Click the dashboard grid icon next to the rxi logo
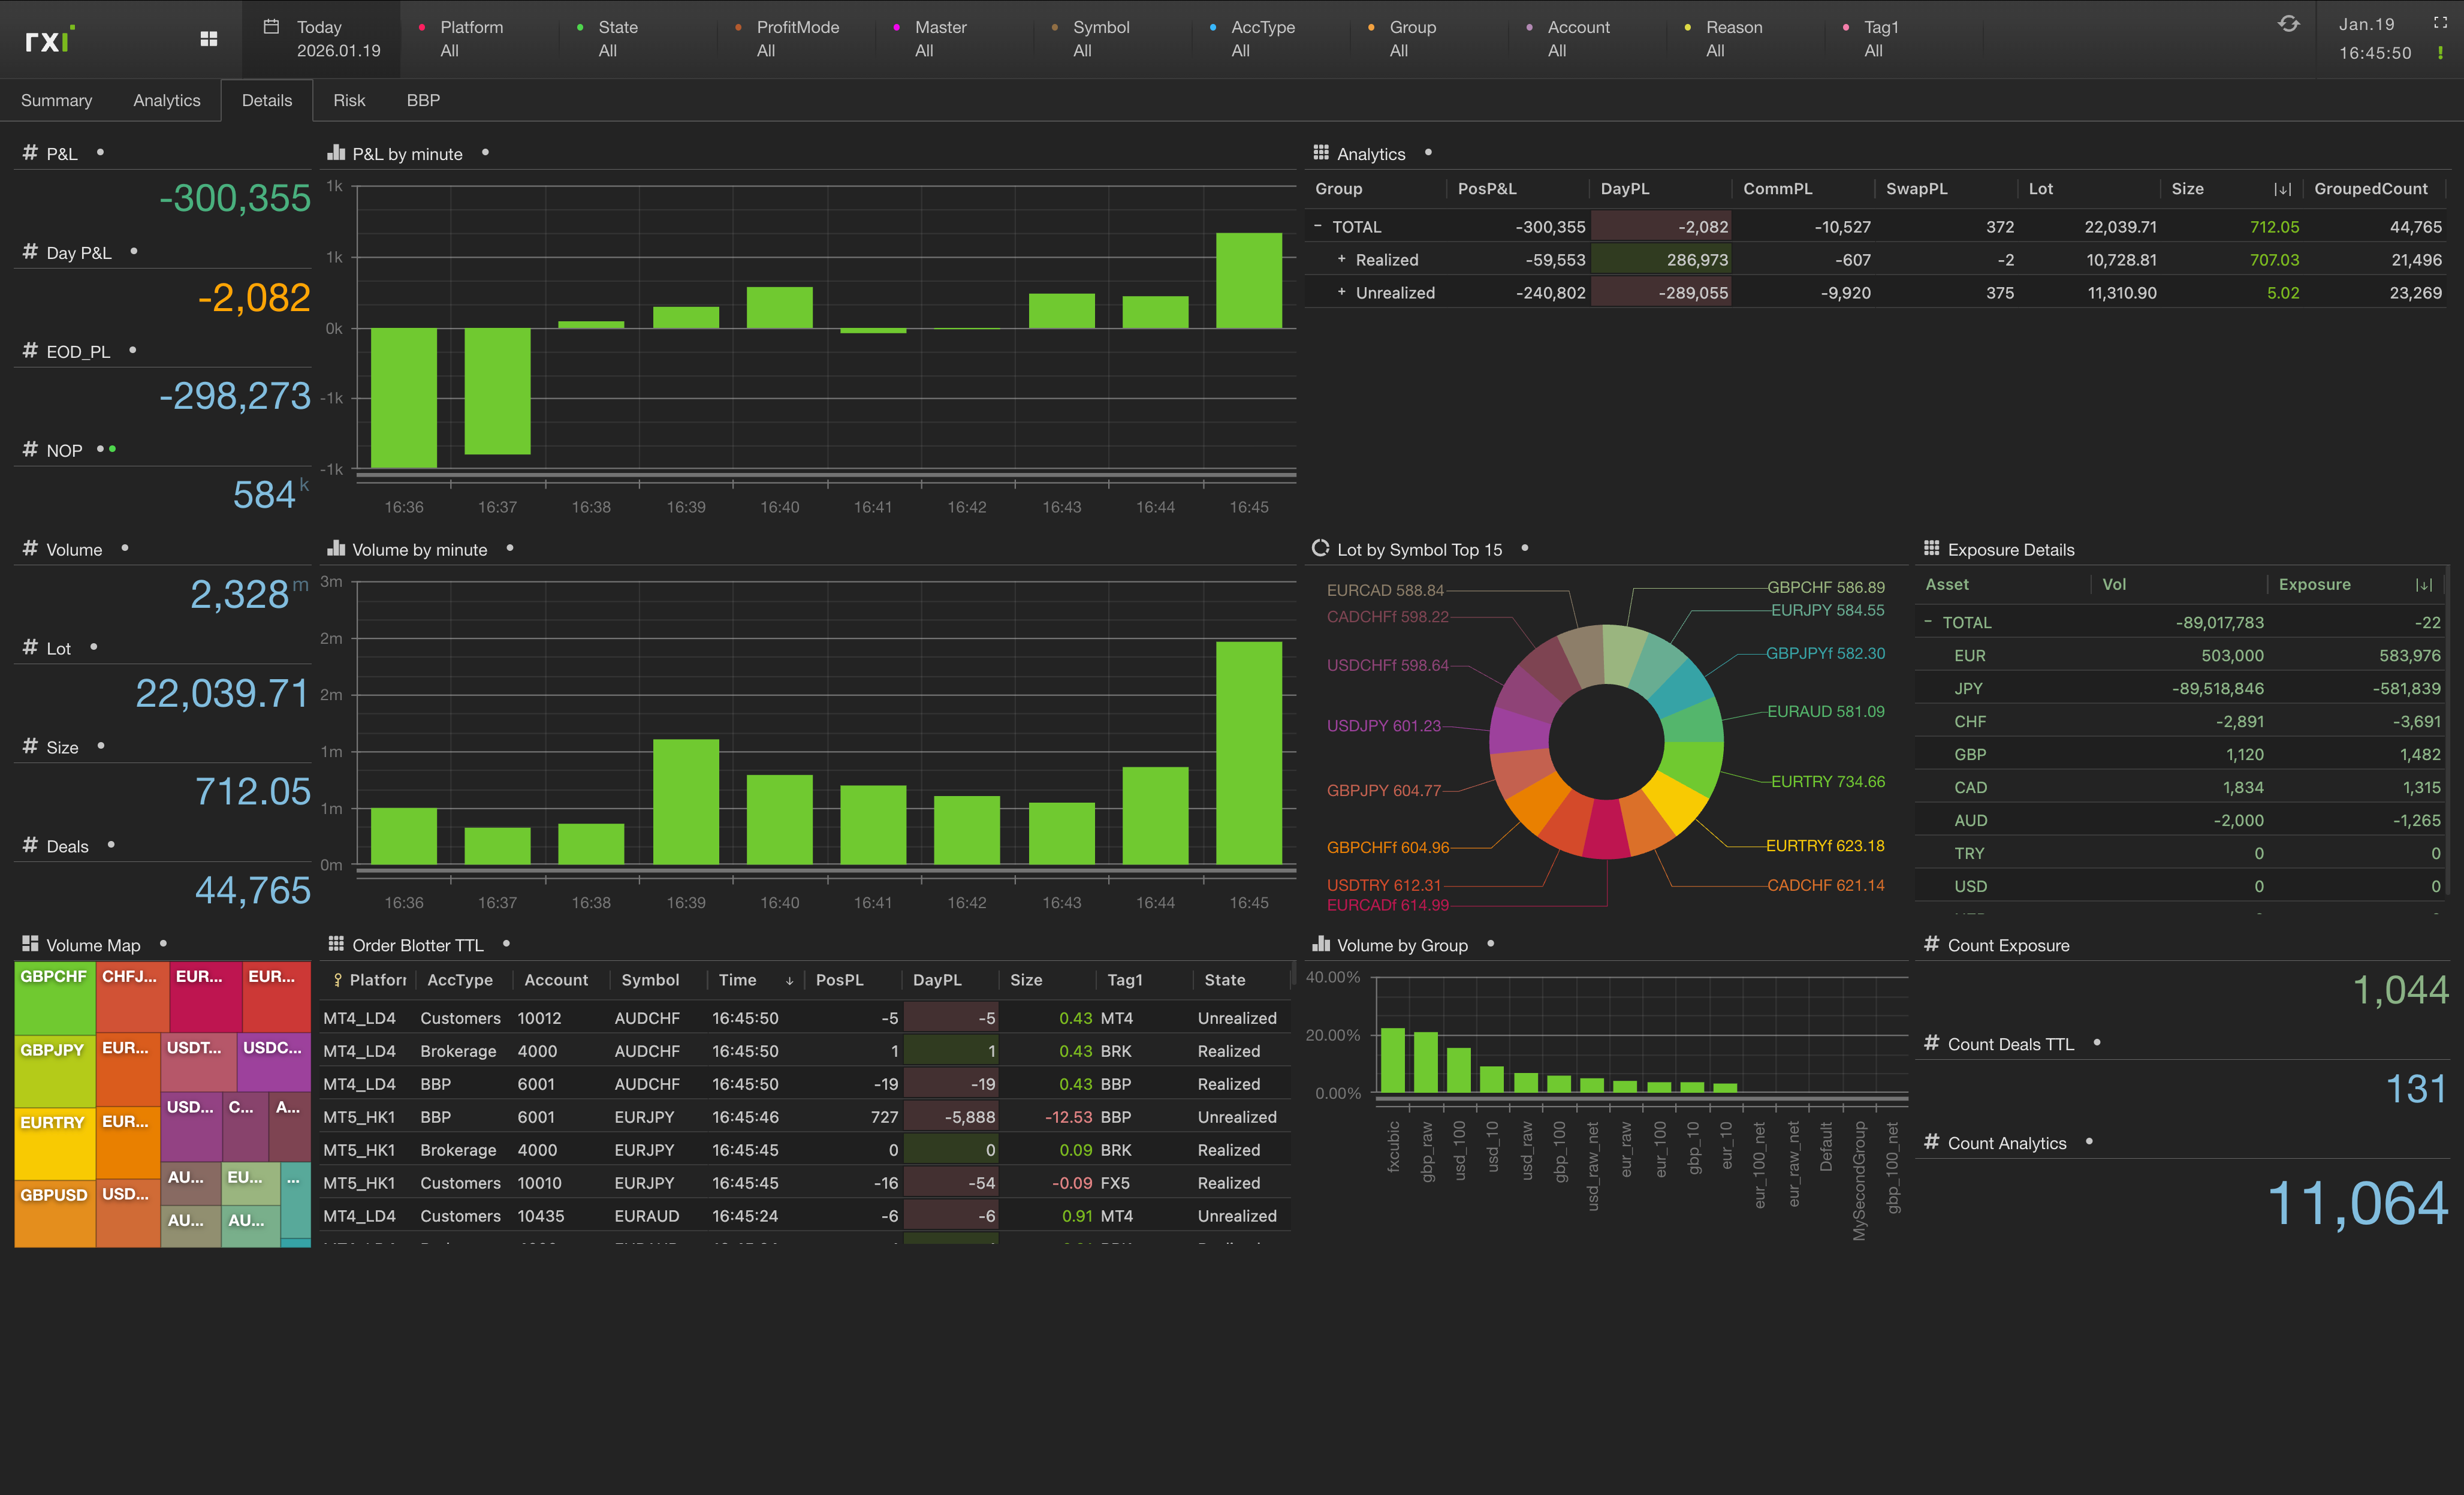 point(208,38)
